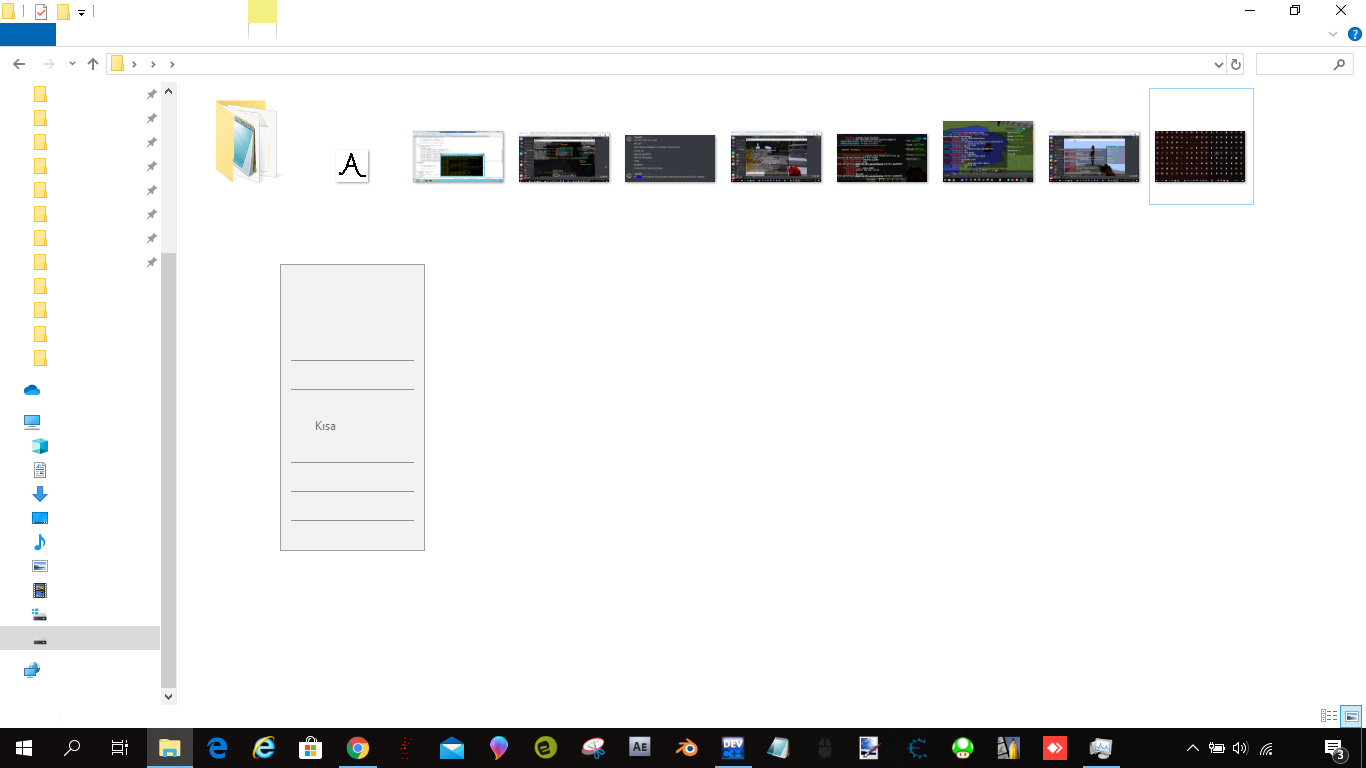
Task: Expand the ribbon with the chevron
Action: (1333, 34)
